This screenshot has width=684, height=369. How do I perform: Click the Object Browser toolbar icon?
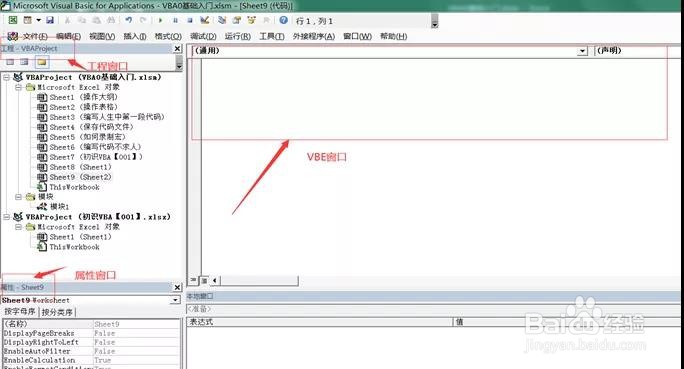(252, 20)
